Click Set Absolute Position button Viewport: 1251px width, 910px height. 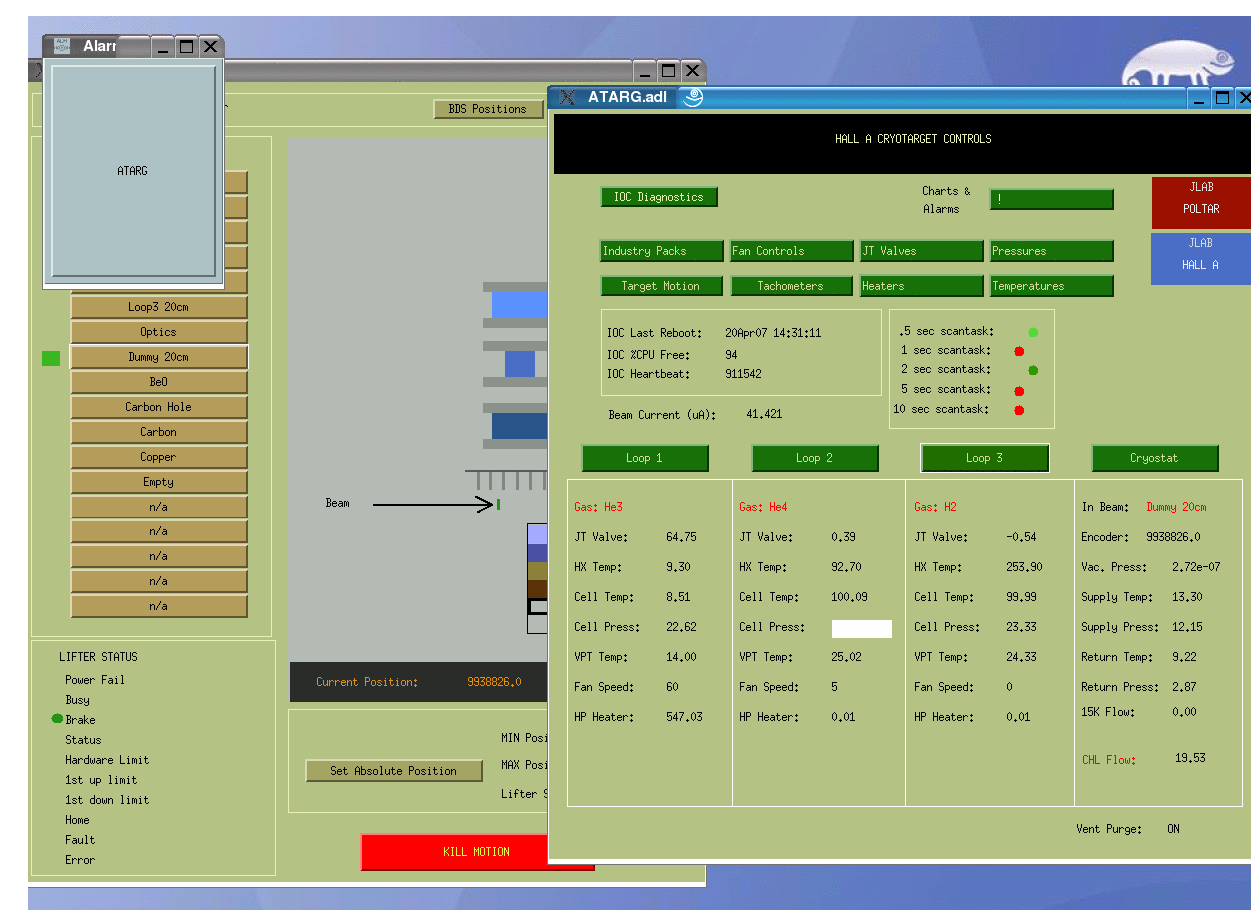pos(394,771)
